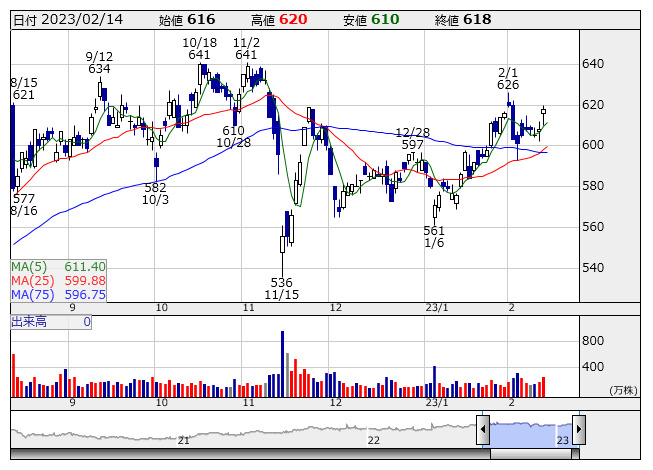Click the MA(25) 599.88 legend entry
The image size is (653, 470).
[x=58, y=281]
